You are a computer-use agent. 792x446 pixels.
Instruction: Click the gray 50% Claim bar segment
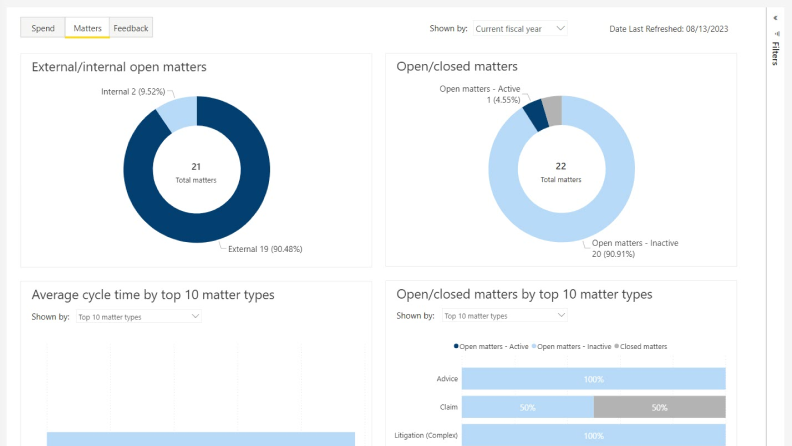coord(659,407)
